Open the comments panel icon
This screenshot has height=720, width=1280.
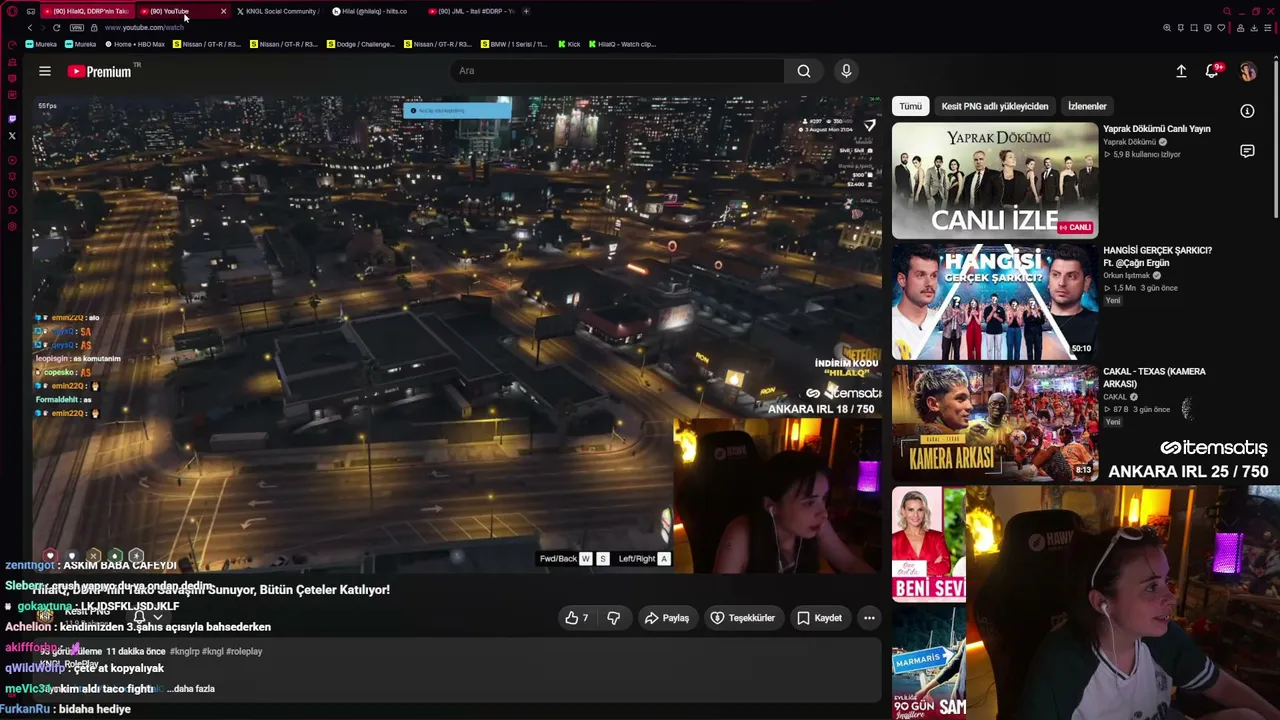[1247, 151]
